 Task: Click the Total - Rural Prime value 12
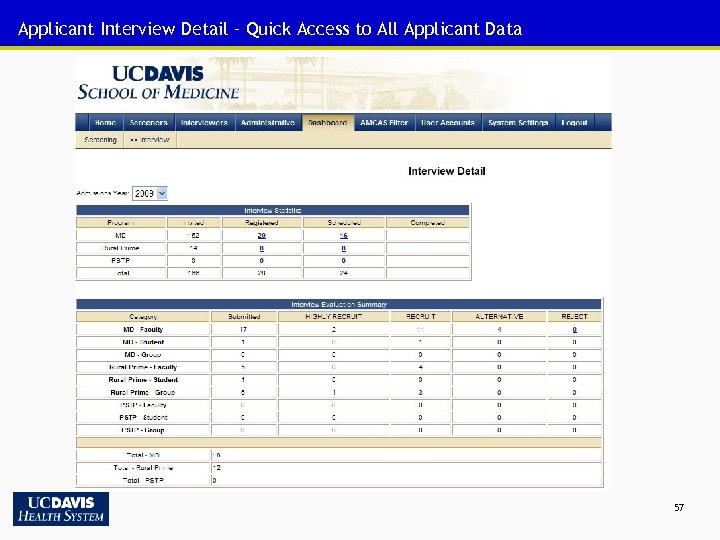(x=217, y=467)
